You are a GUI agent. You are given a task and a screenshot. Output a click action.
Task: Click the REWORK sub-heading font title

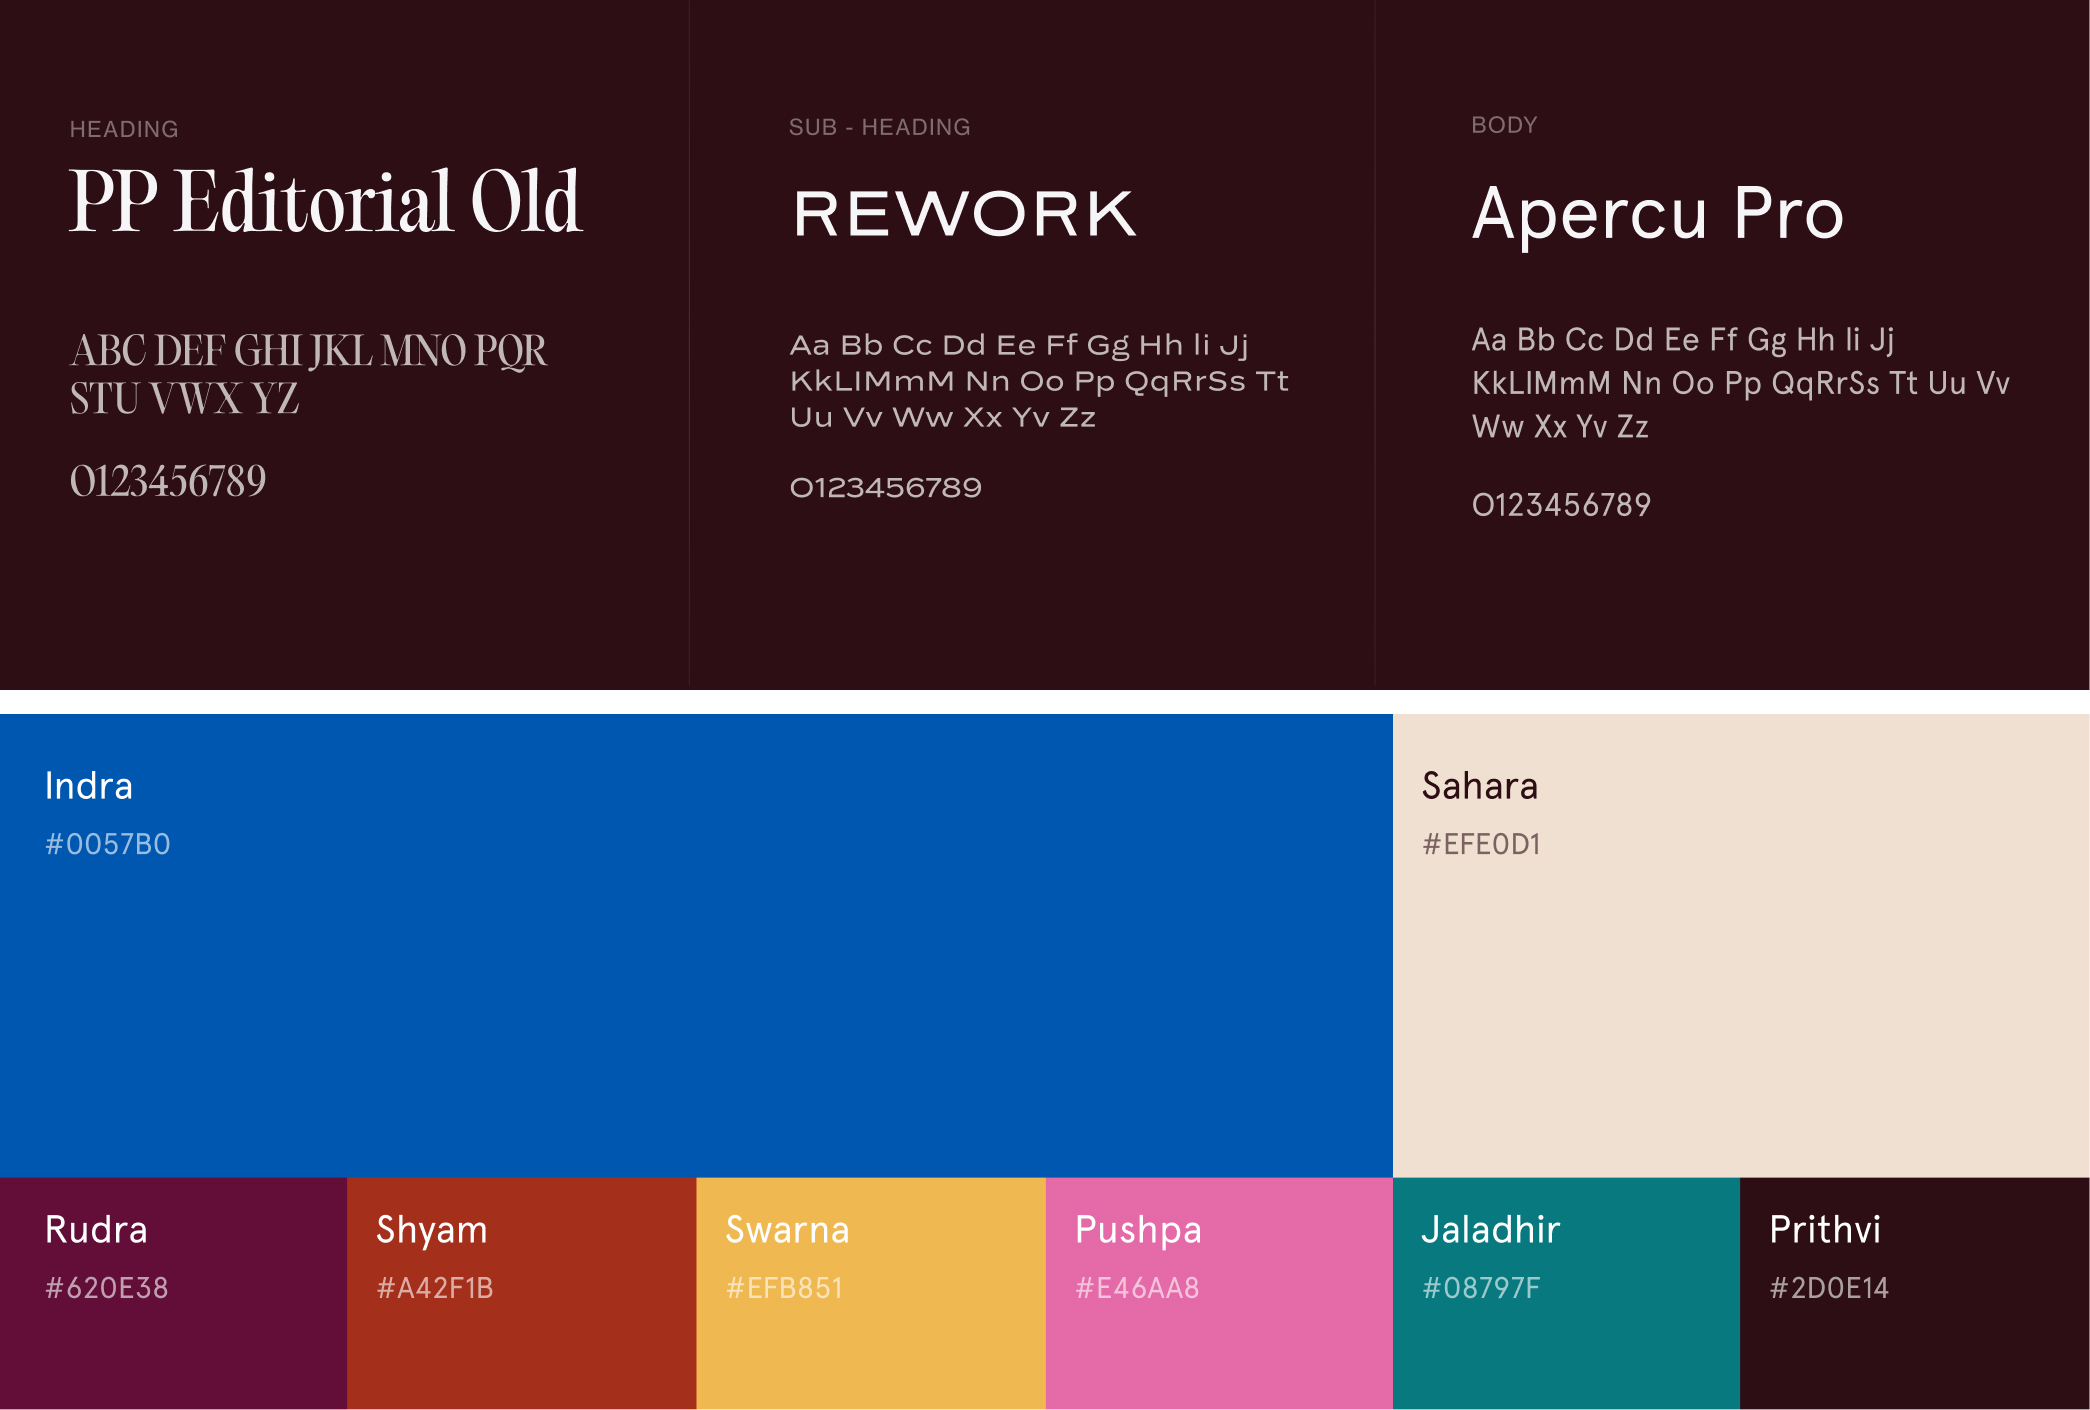tap(964, 214)
